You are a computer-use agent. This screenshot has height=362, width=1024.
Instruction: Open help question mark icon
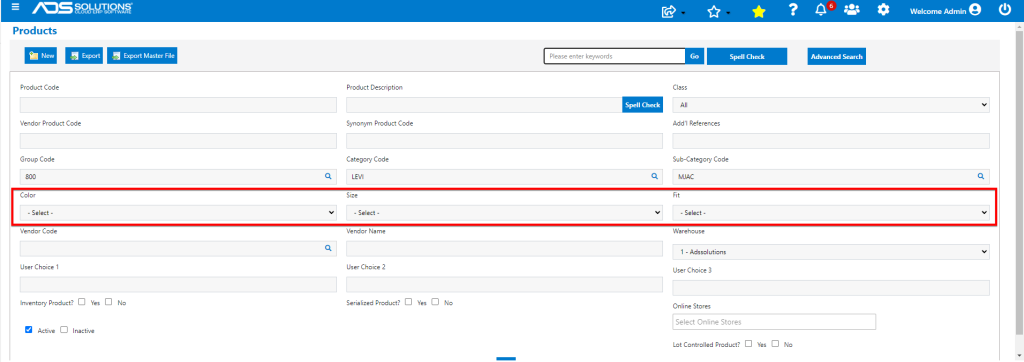point(793,10)
